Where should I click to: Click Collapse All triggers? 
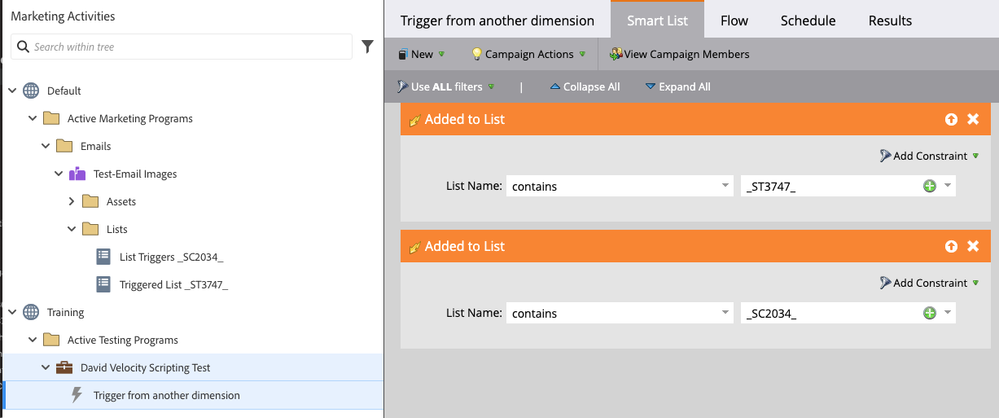coord(584,87)
